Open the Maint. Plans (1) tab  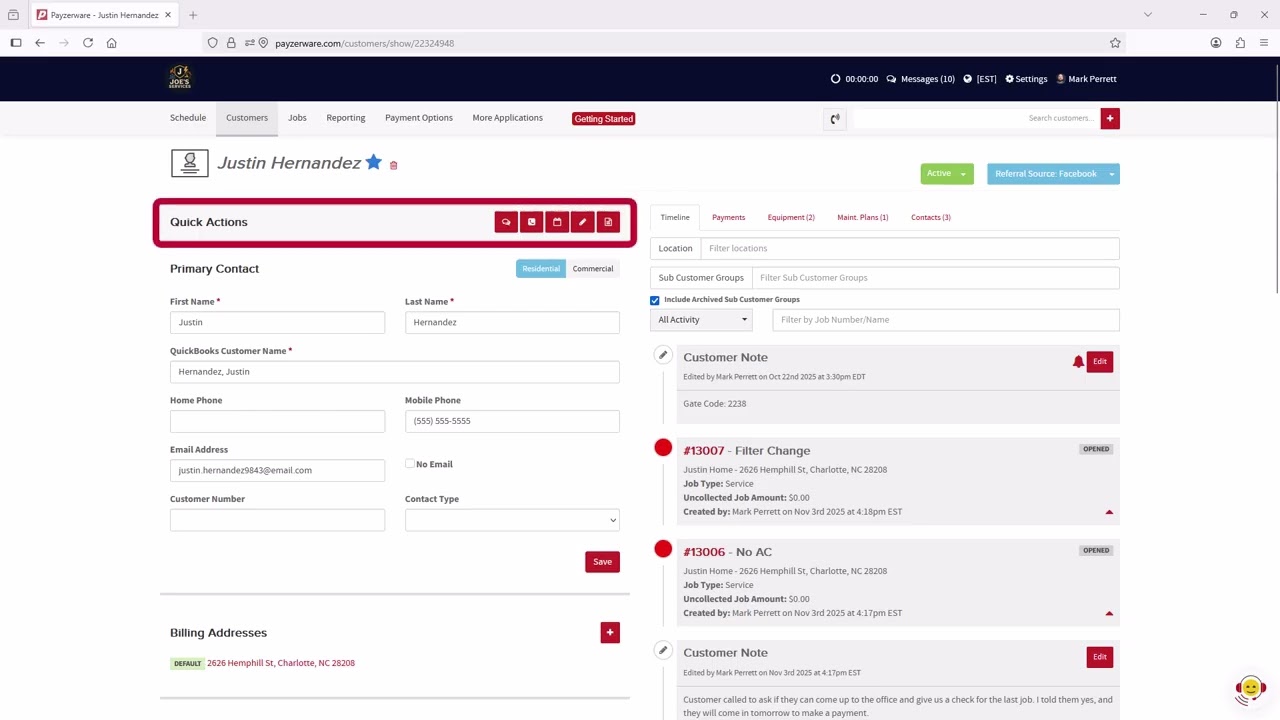[x=862, y=217]
